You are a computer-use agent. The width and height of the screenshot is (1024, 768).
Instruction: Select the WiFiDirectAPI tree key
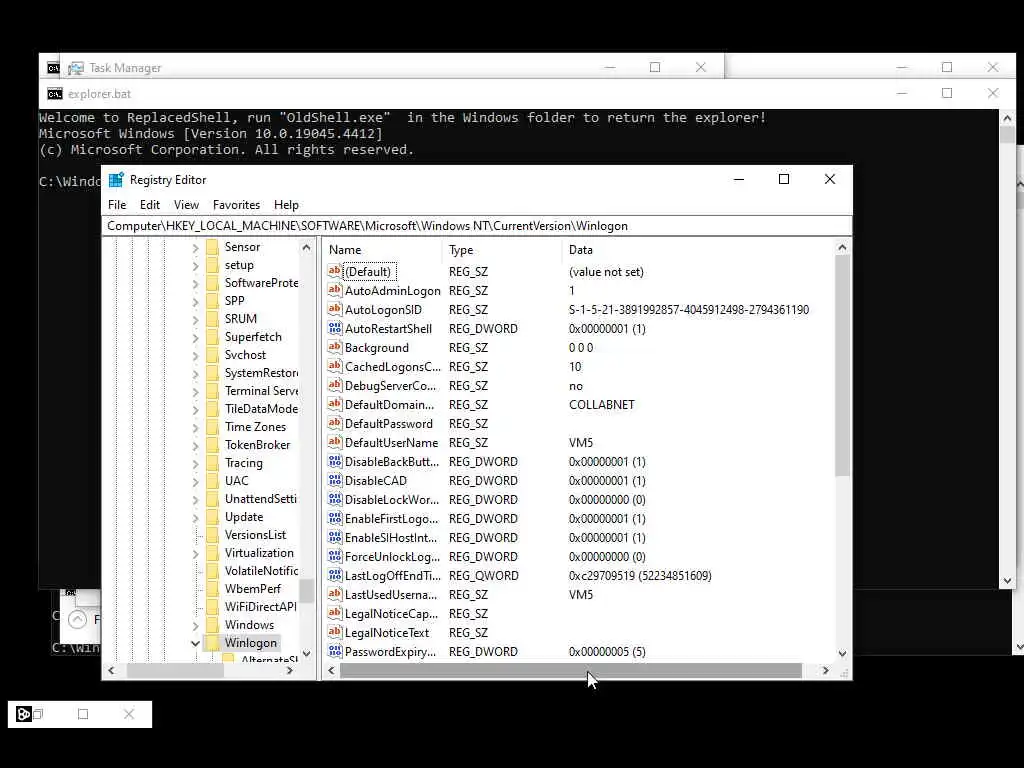click(x=261, y=607)
